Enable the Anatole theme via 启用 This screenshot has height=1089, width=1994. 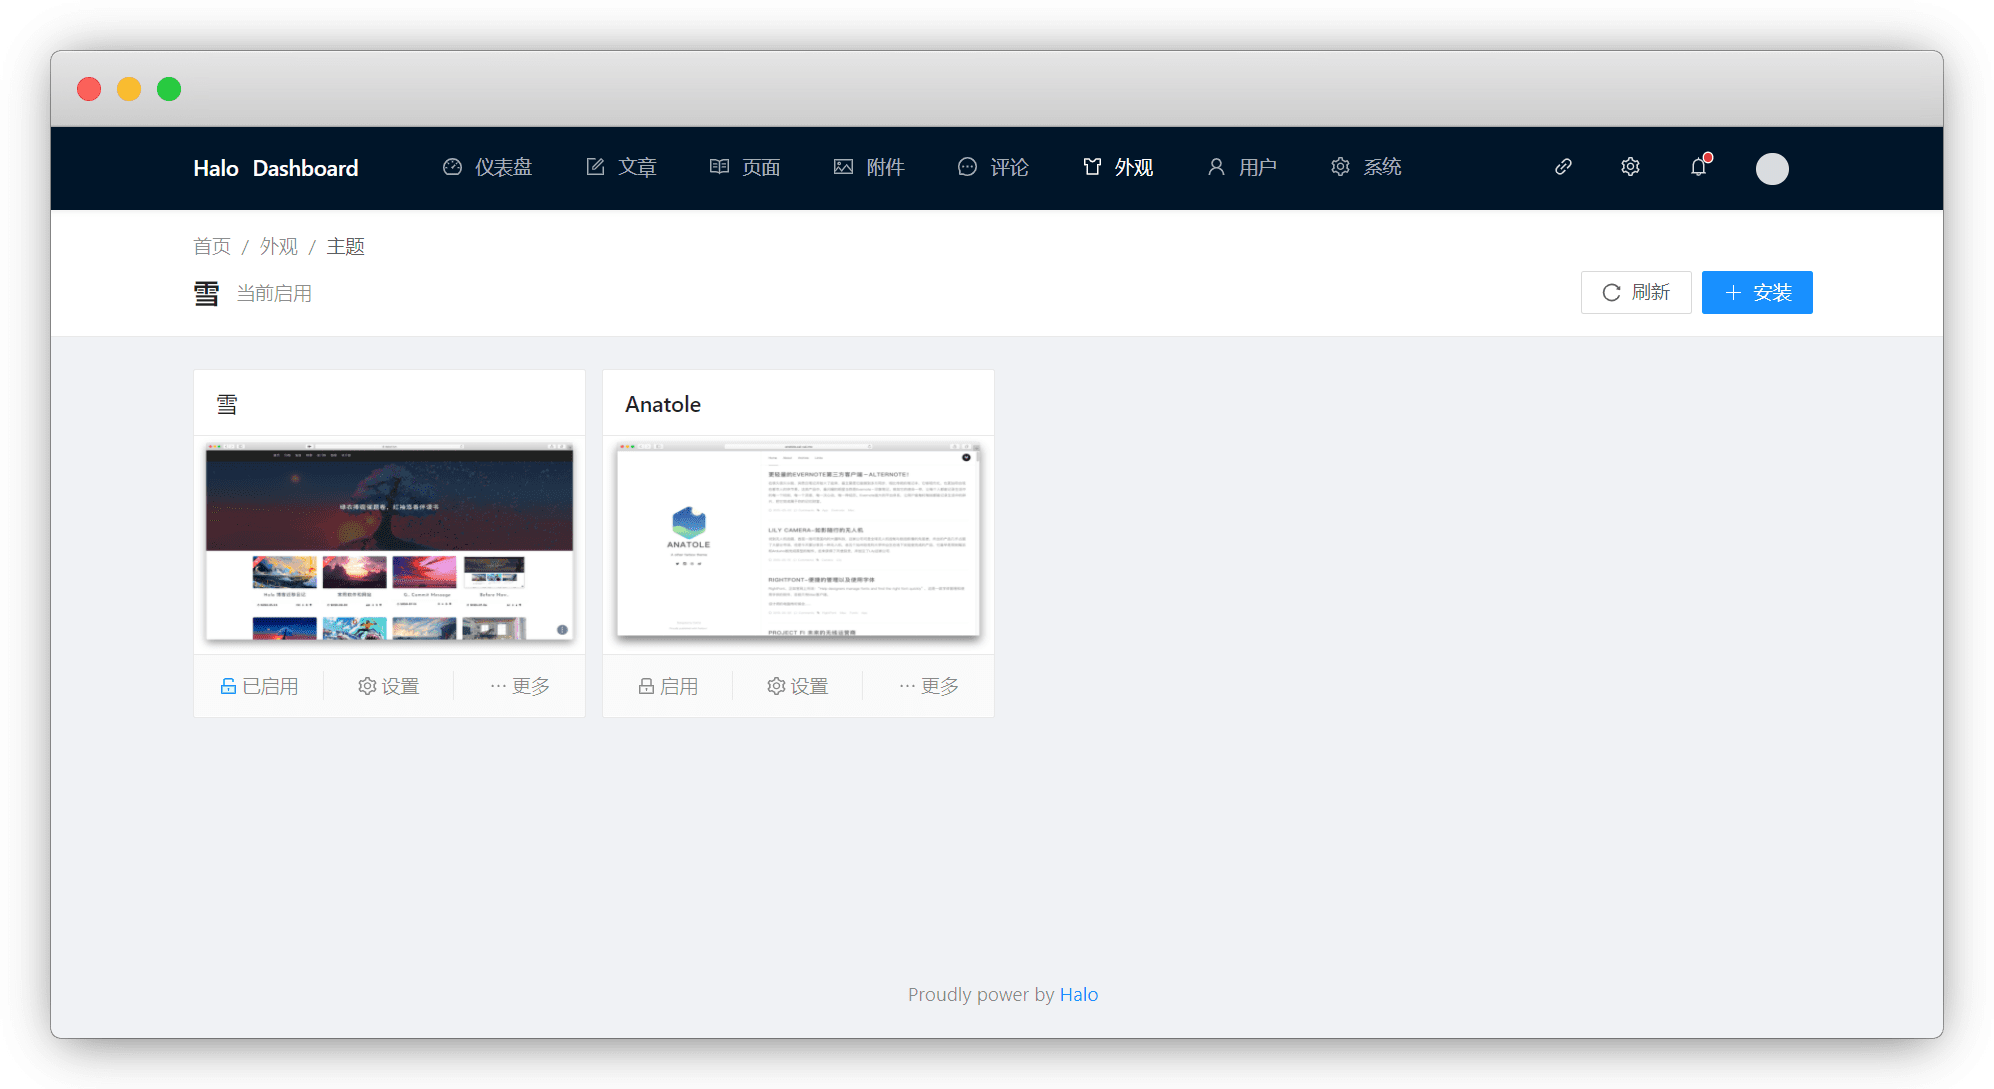(x=667, y=686)
